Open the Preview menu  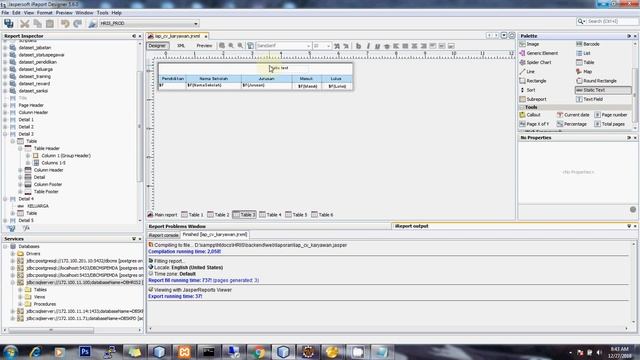64,13
